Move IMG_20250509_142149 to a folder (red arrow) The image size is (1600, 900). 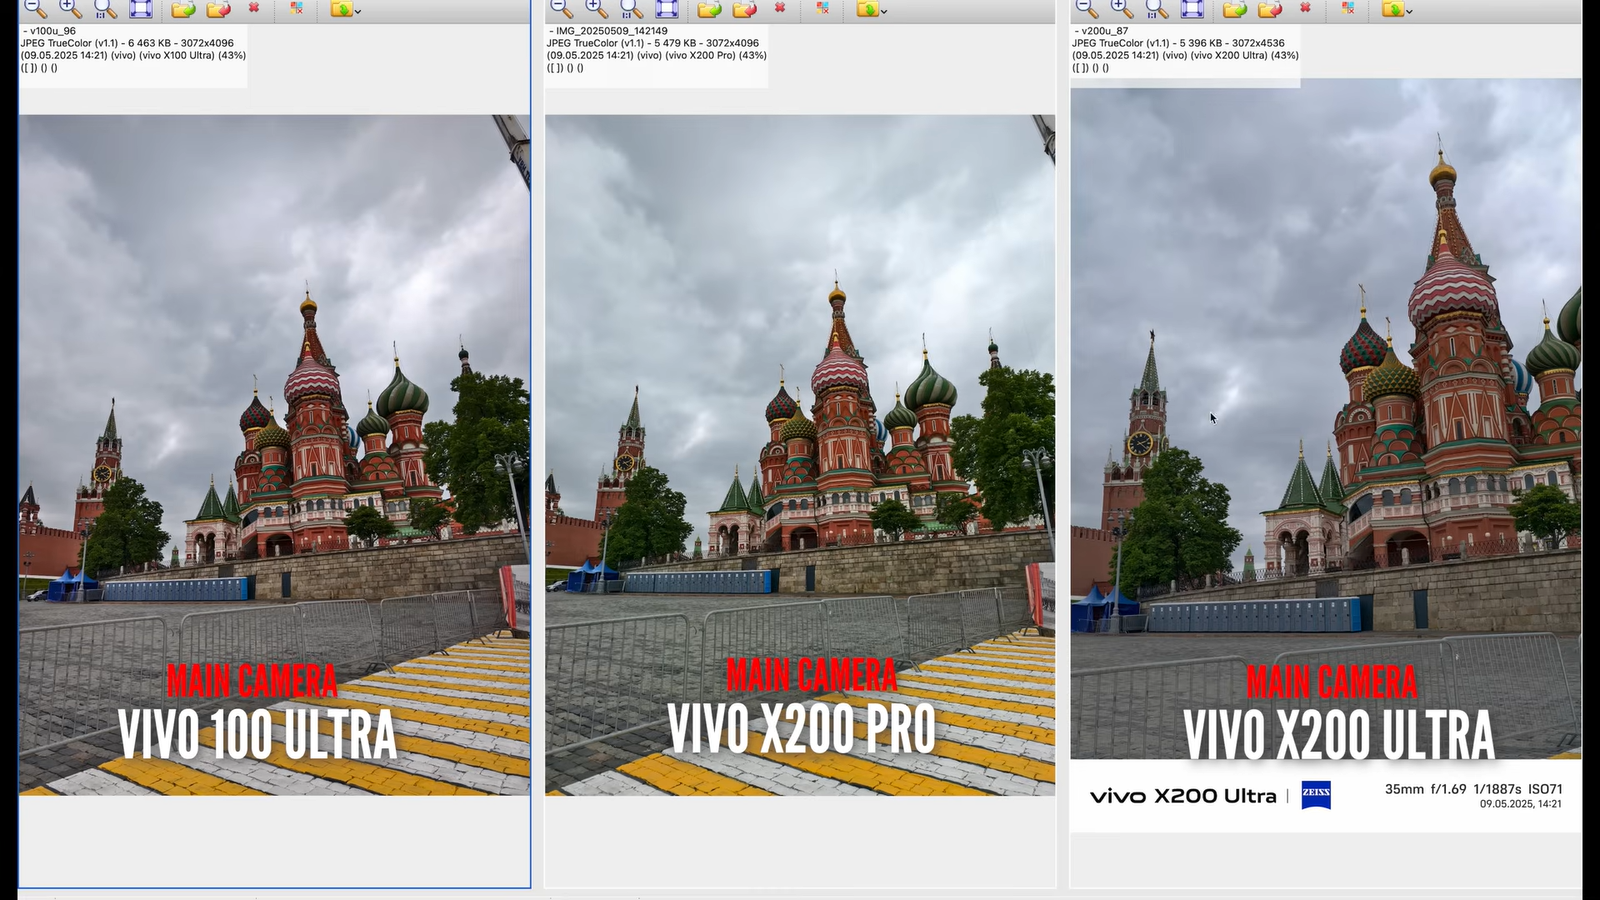[744, 9]
